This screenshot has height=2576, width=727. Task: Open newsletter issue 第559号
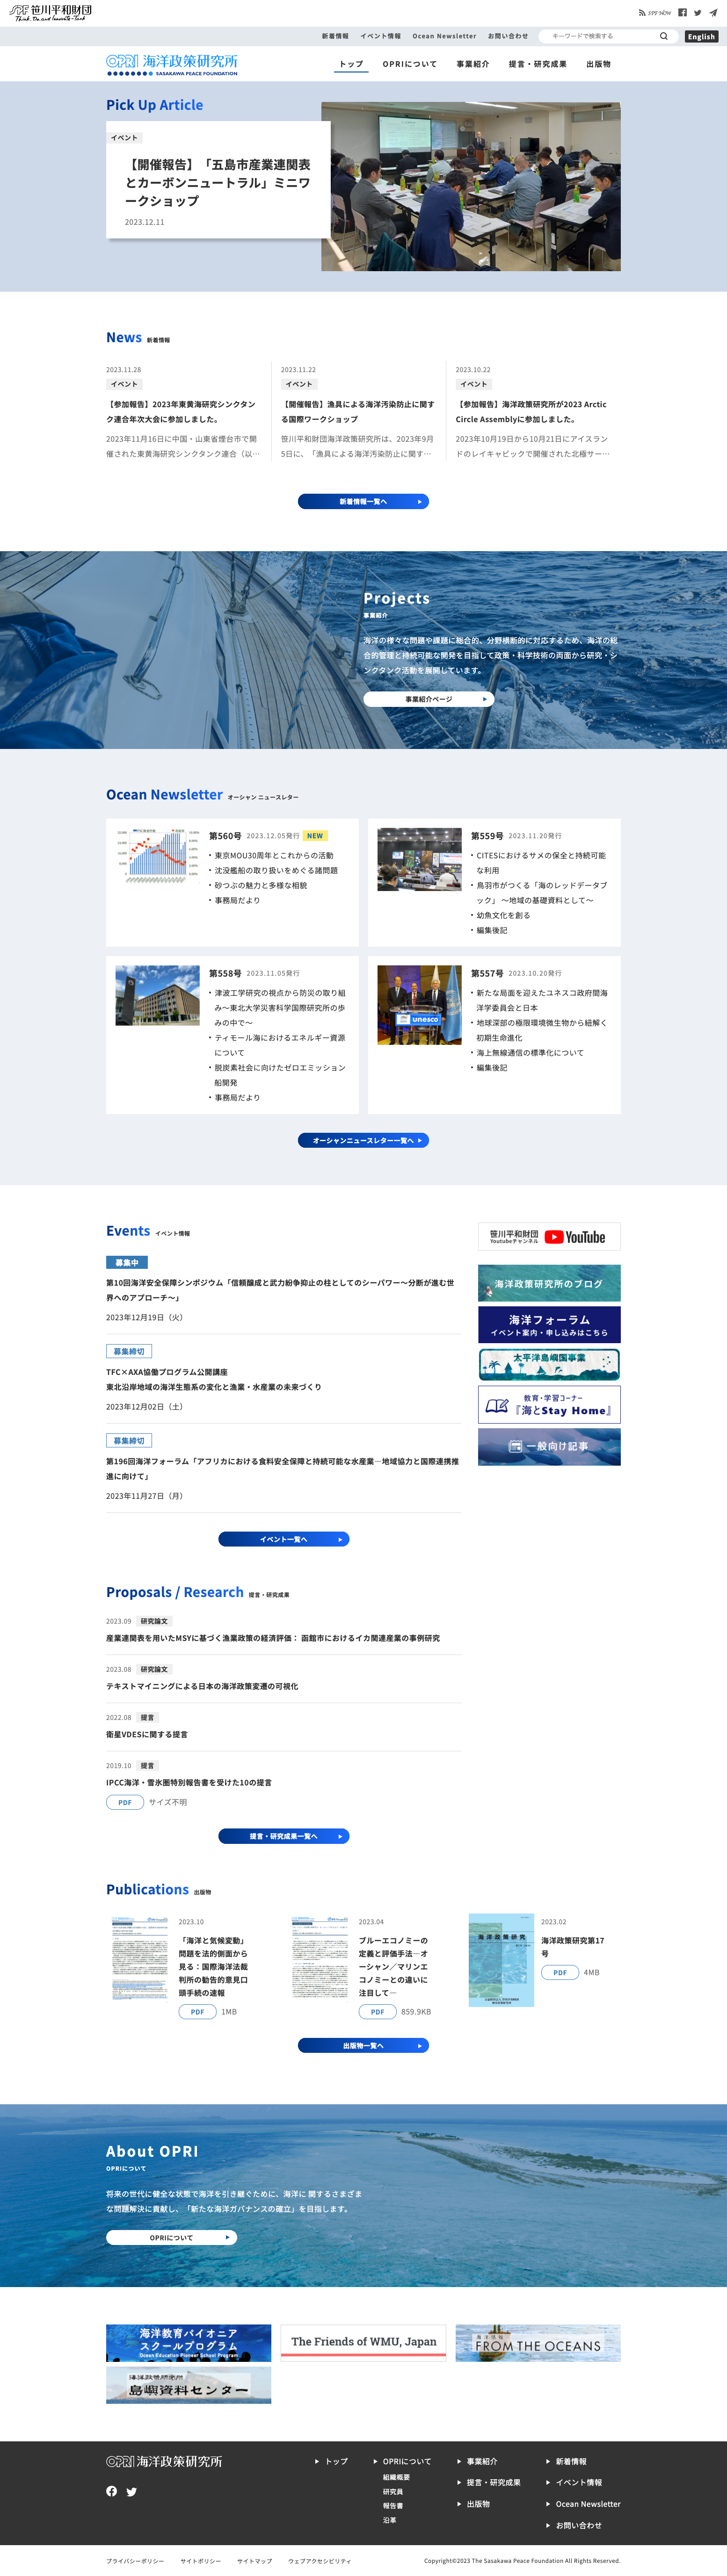click(487, 836)
